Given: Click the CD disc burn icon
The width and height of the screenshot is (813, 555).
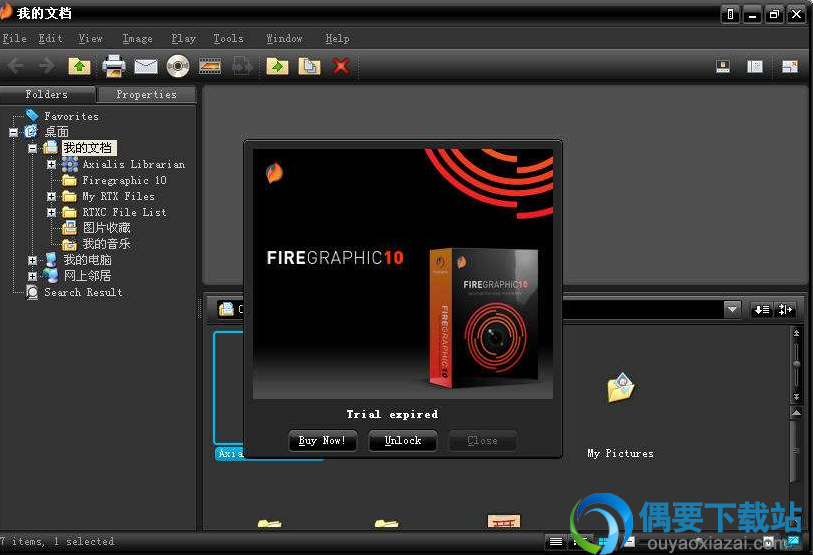Looking at the screenshot, I should [178, 66].
